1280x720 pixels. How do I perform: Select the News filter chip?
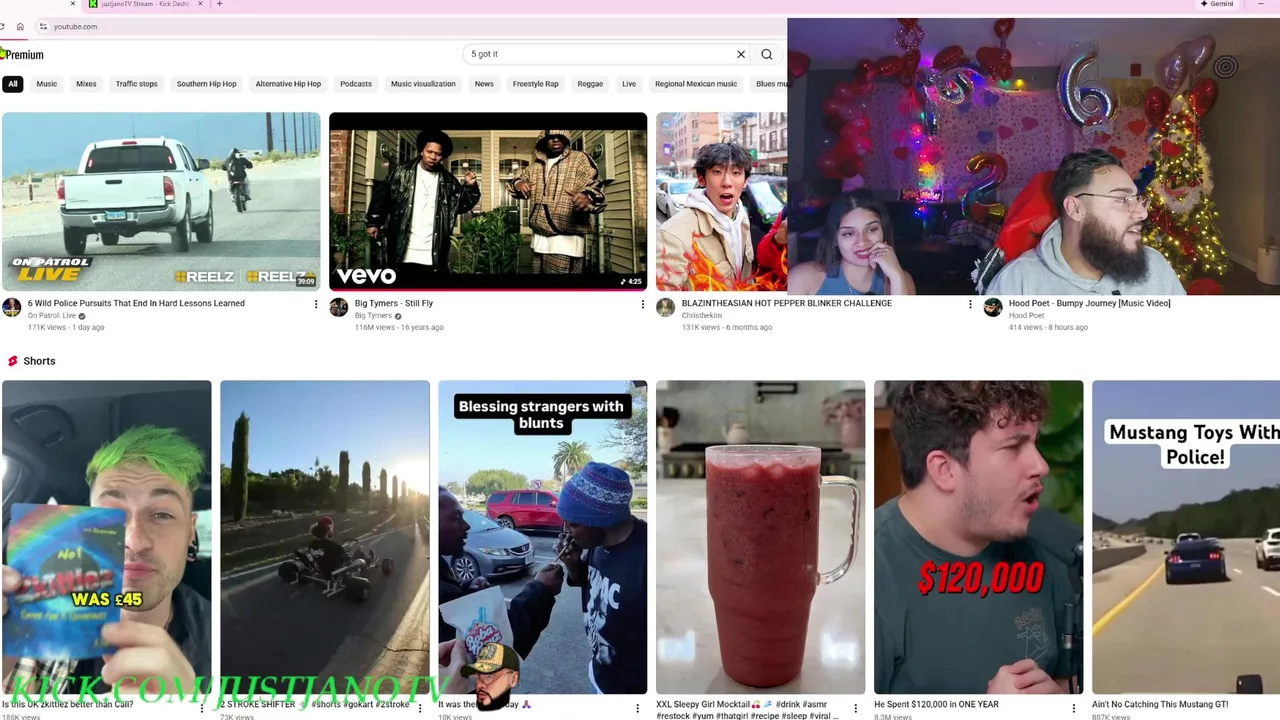[484, 84]
